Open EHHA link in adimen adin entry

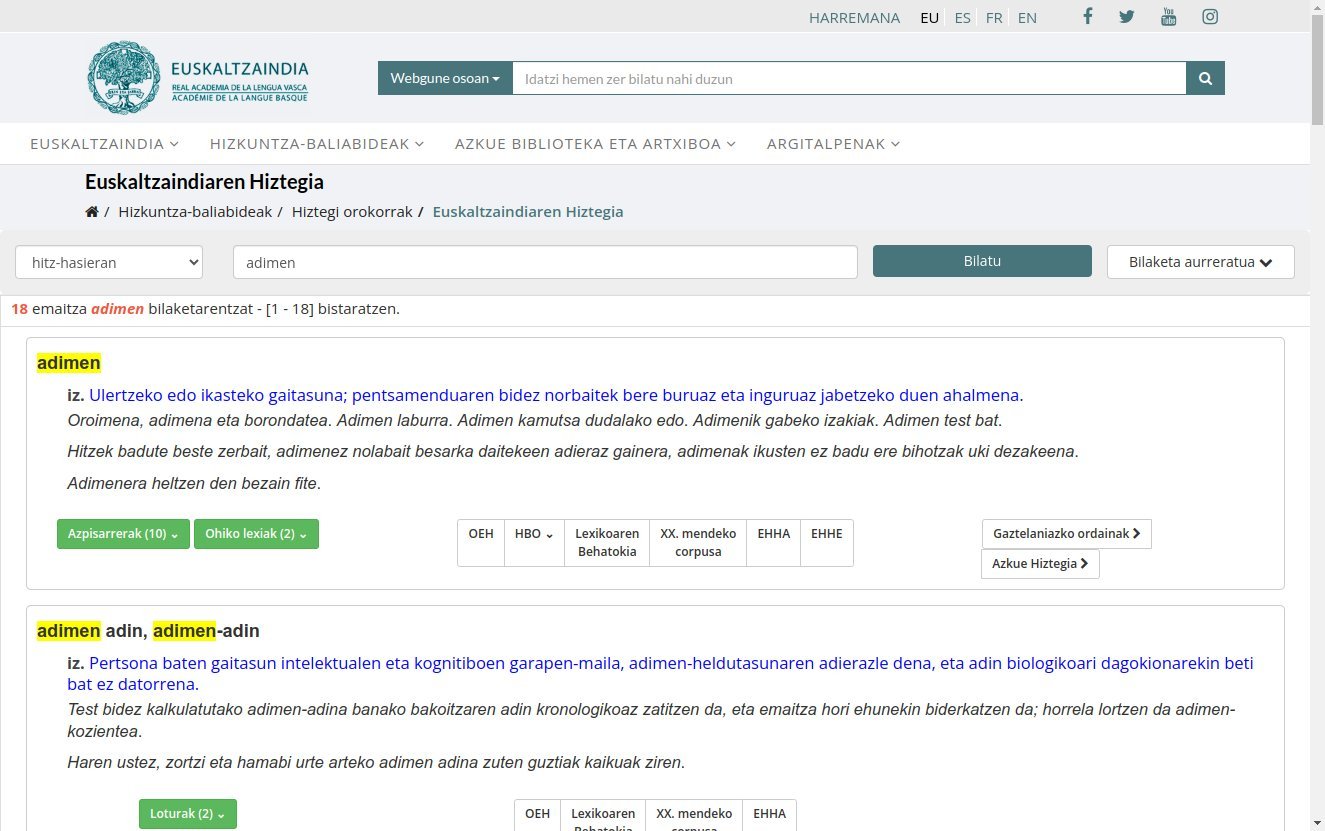[770, 814]
